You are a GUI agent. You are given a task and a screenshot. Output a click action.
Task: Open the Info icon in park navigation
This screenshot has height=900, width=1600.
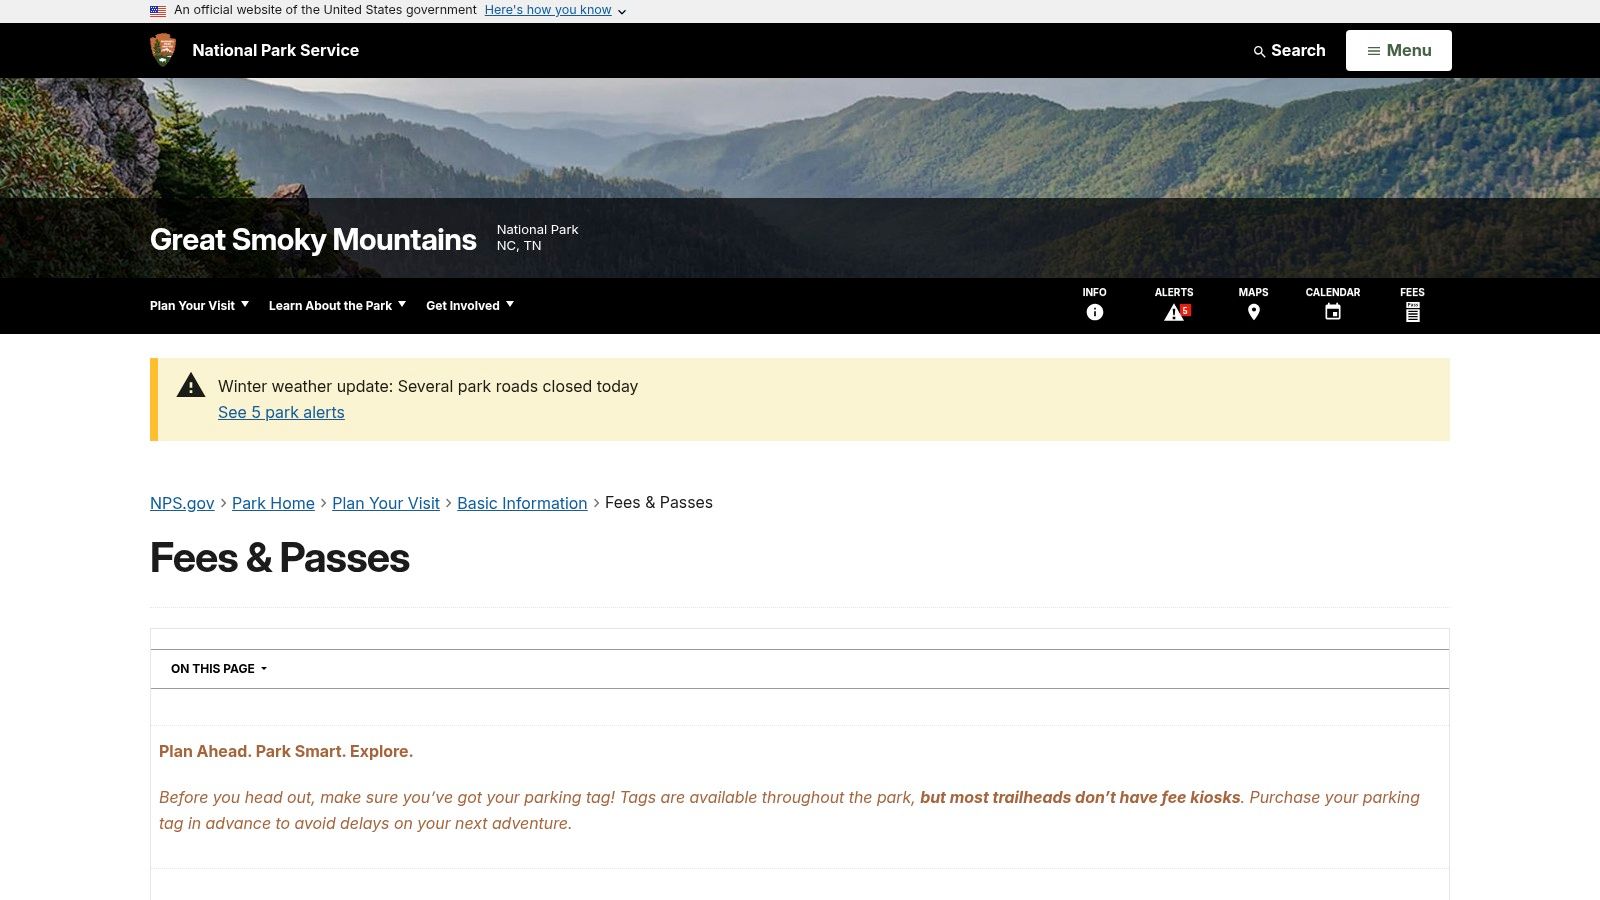(1094, 312)
